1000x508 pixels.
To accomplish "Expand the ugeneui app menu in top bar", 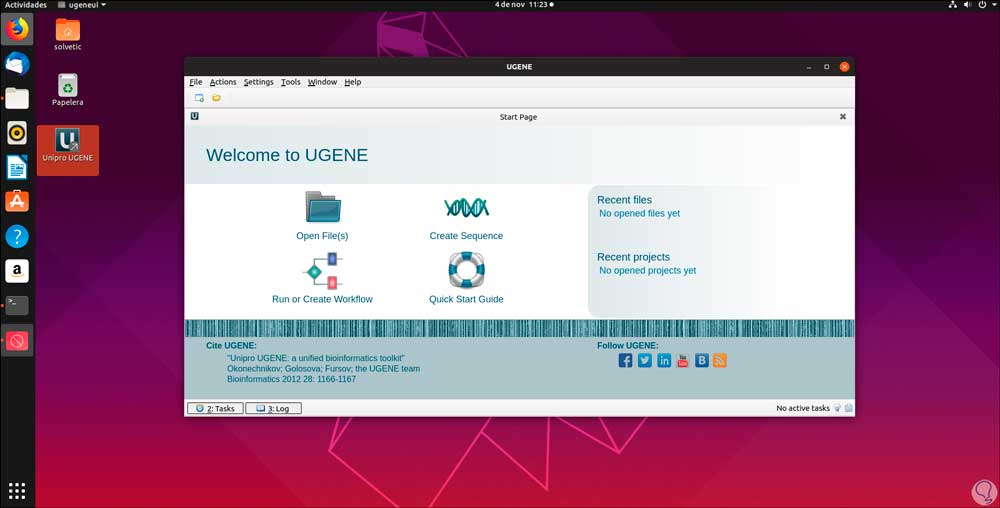I will (82, 4).
